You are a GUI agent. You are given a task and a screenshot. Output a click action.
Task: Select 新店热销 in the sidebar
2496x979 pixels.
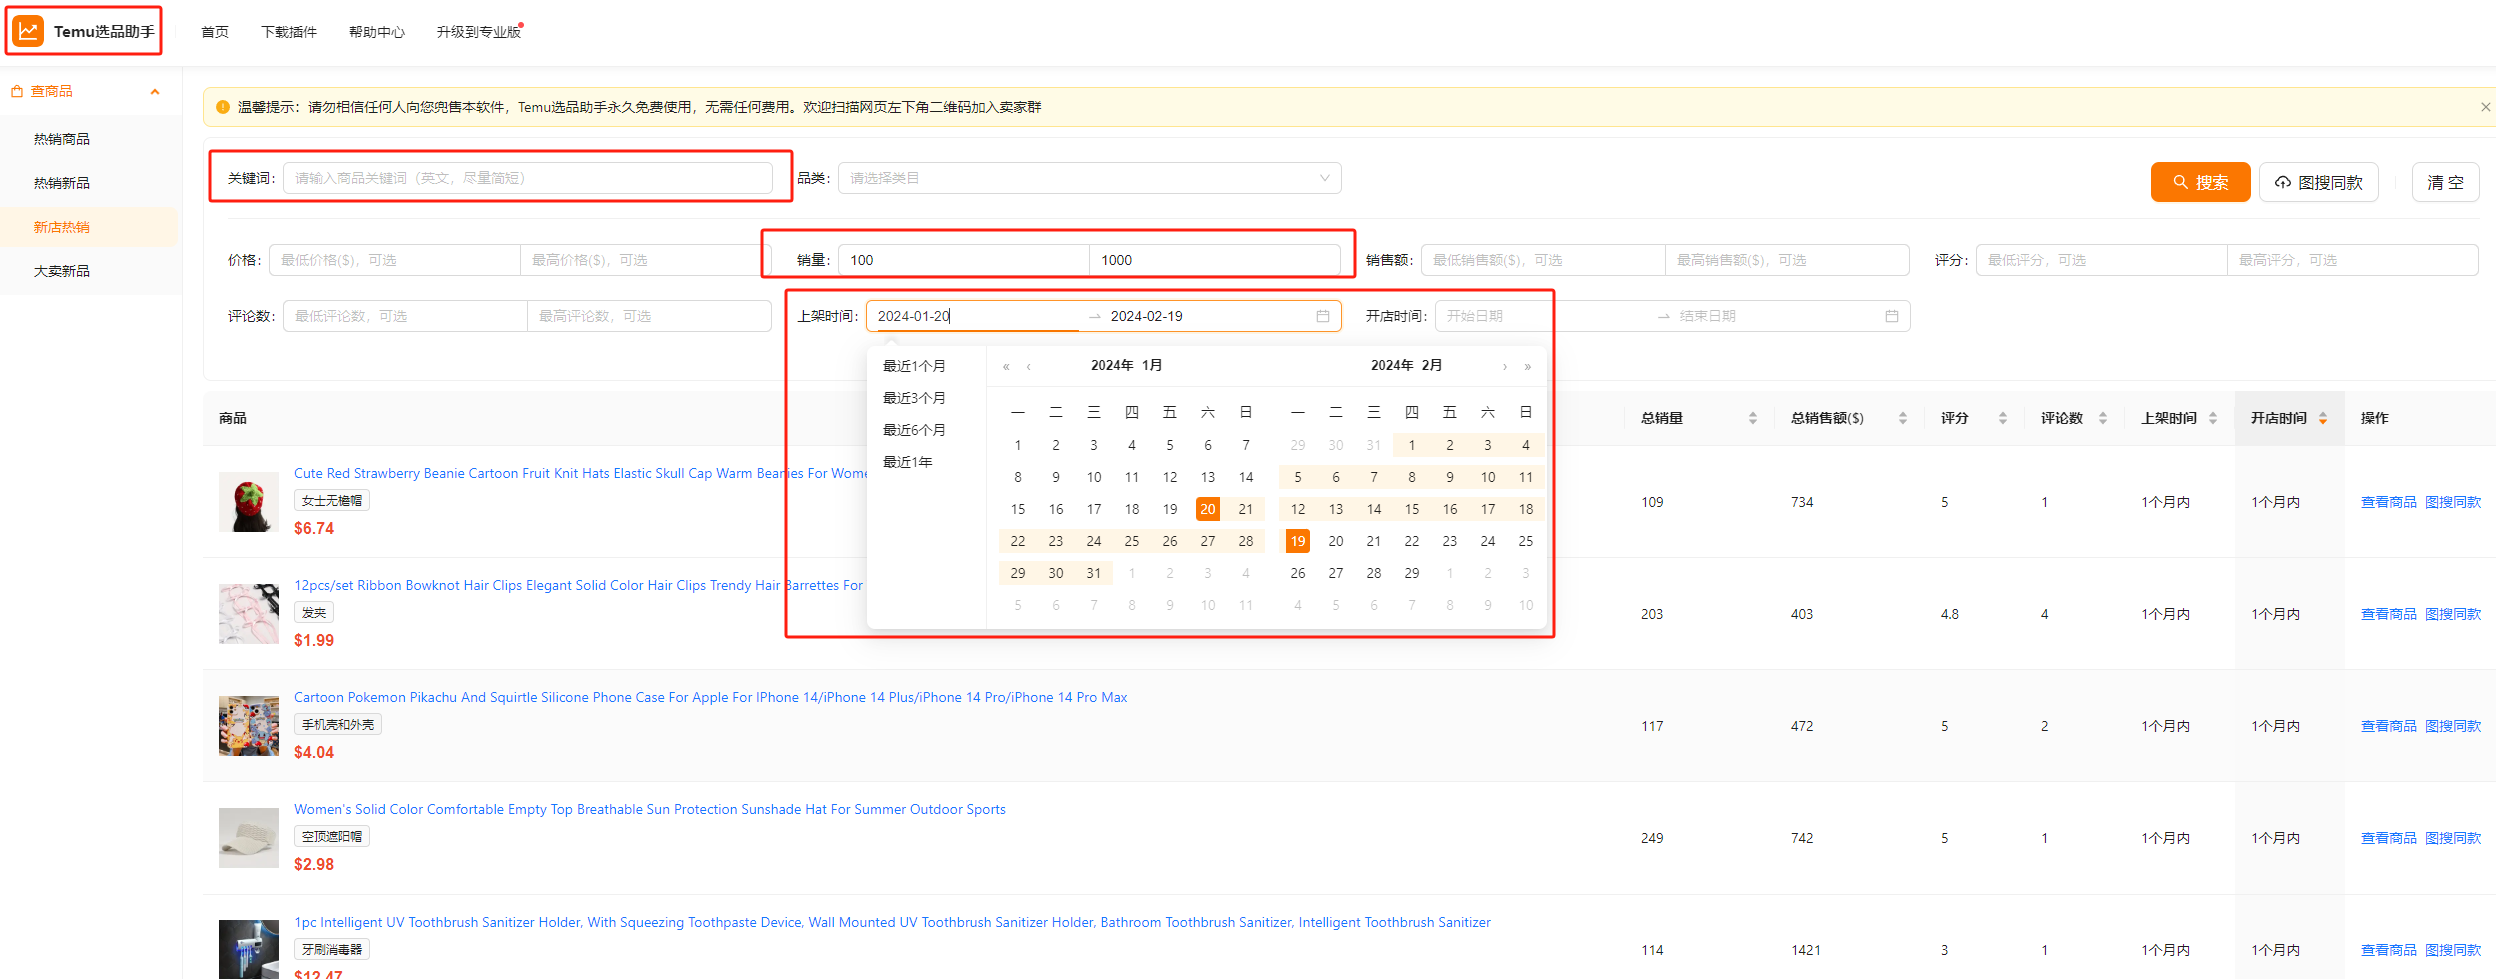(x=62, y=227)
